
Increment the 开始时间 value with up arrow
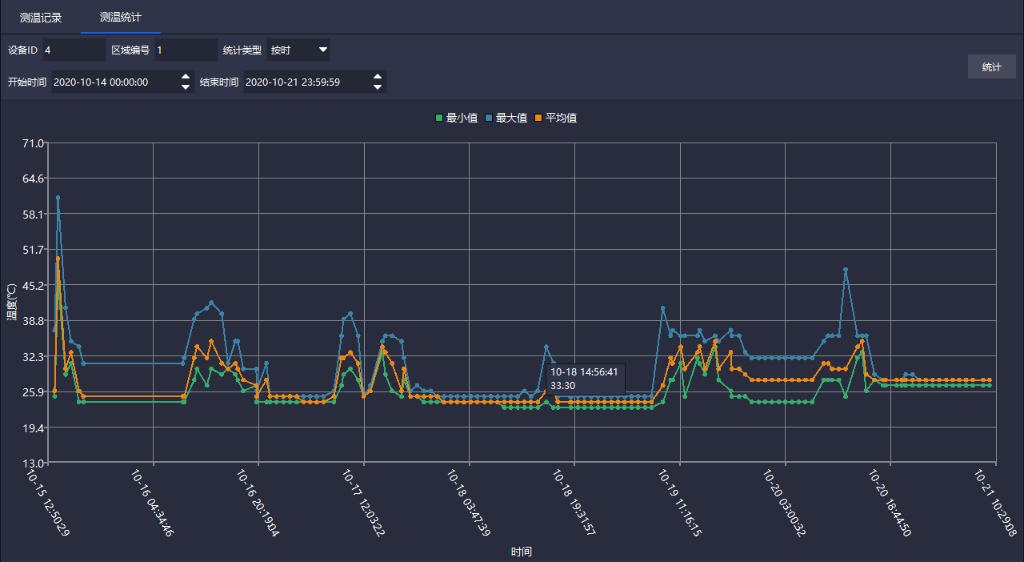click(x=185, y=77)
